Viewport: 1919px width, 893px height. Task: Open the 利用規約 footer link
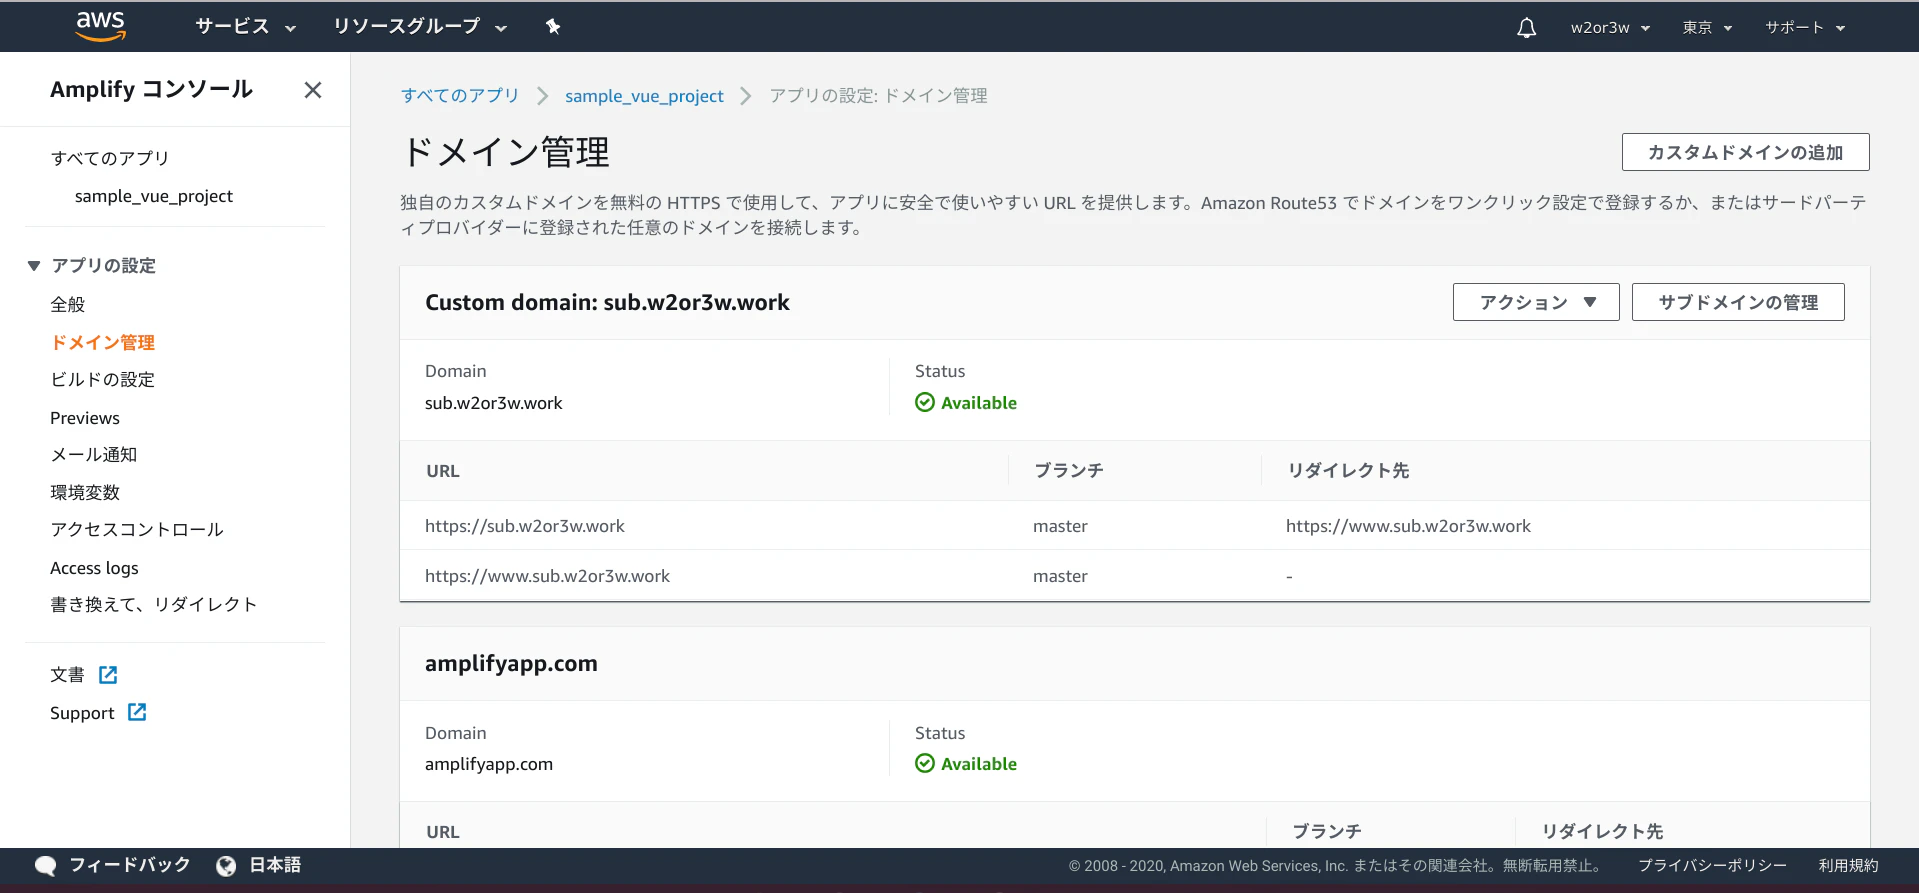pyautogui.click(x=1848, y=866)
